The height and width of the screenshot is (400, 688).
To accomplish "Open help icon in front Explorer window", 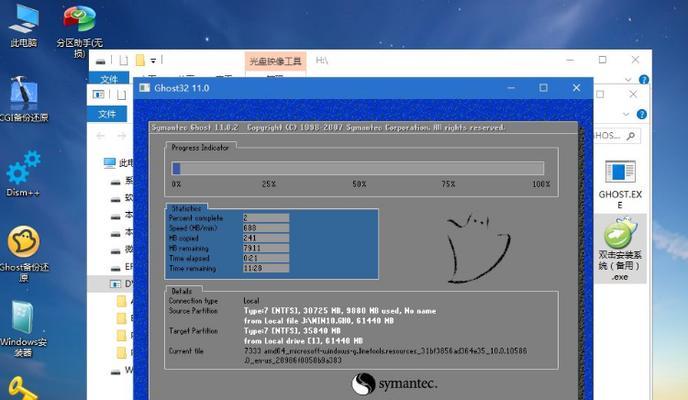I will [641, 114].
